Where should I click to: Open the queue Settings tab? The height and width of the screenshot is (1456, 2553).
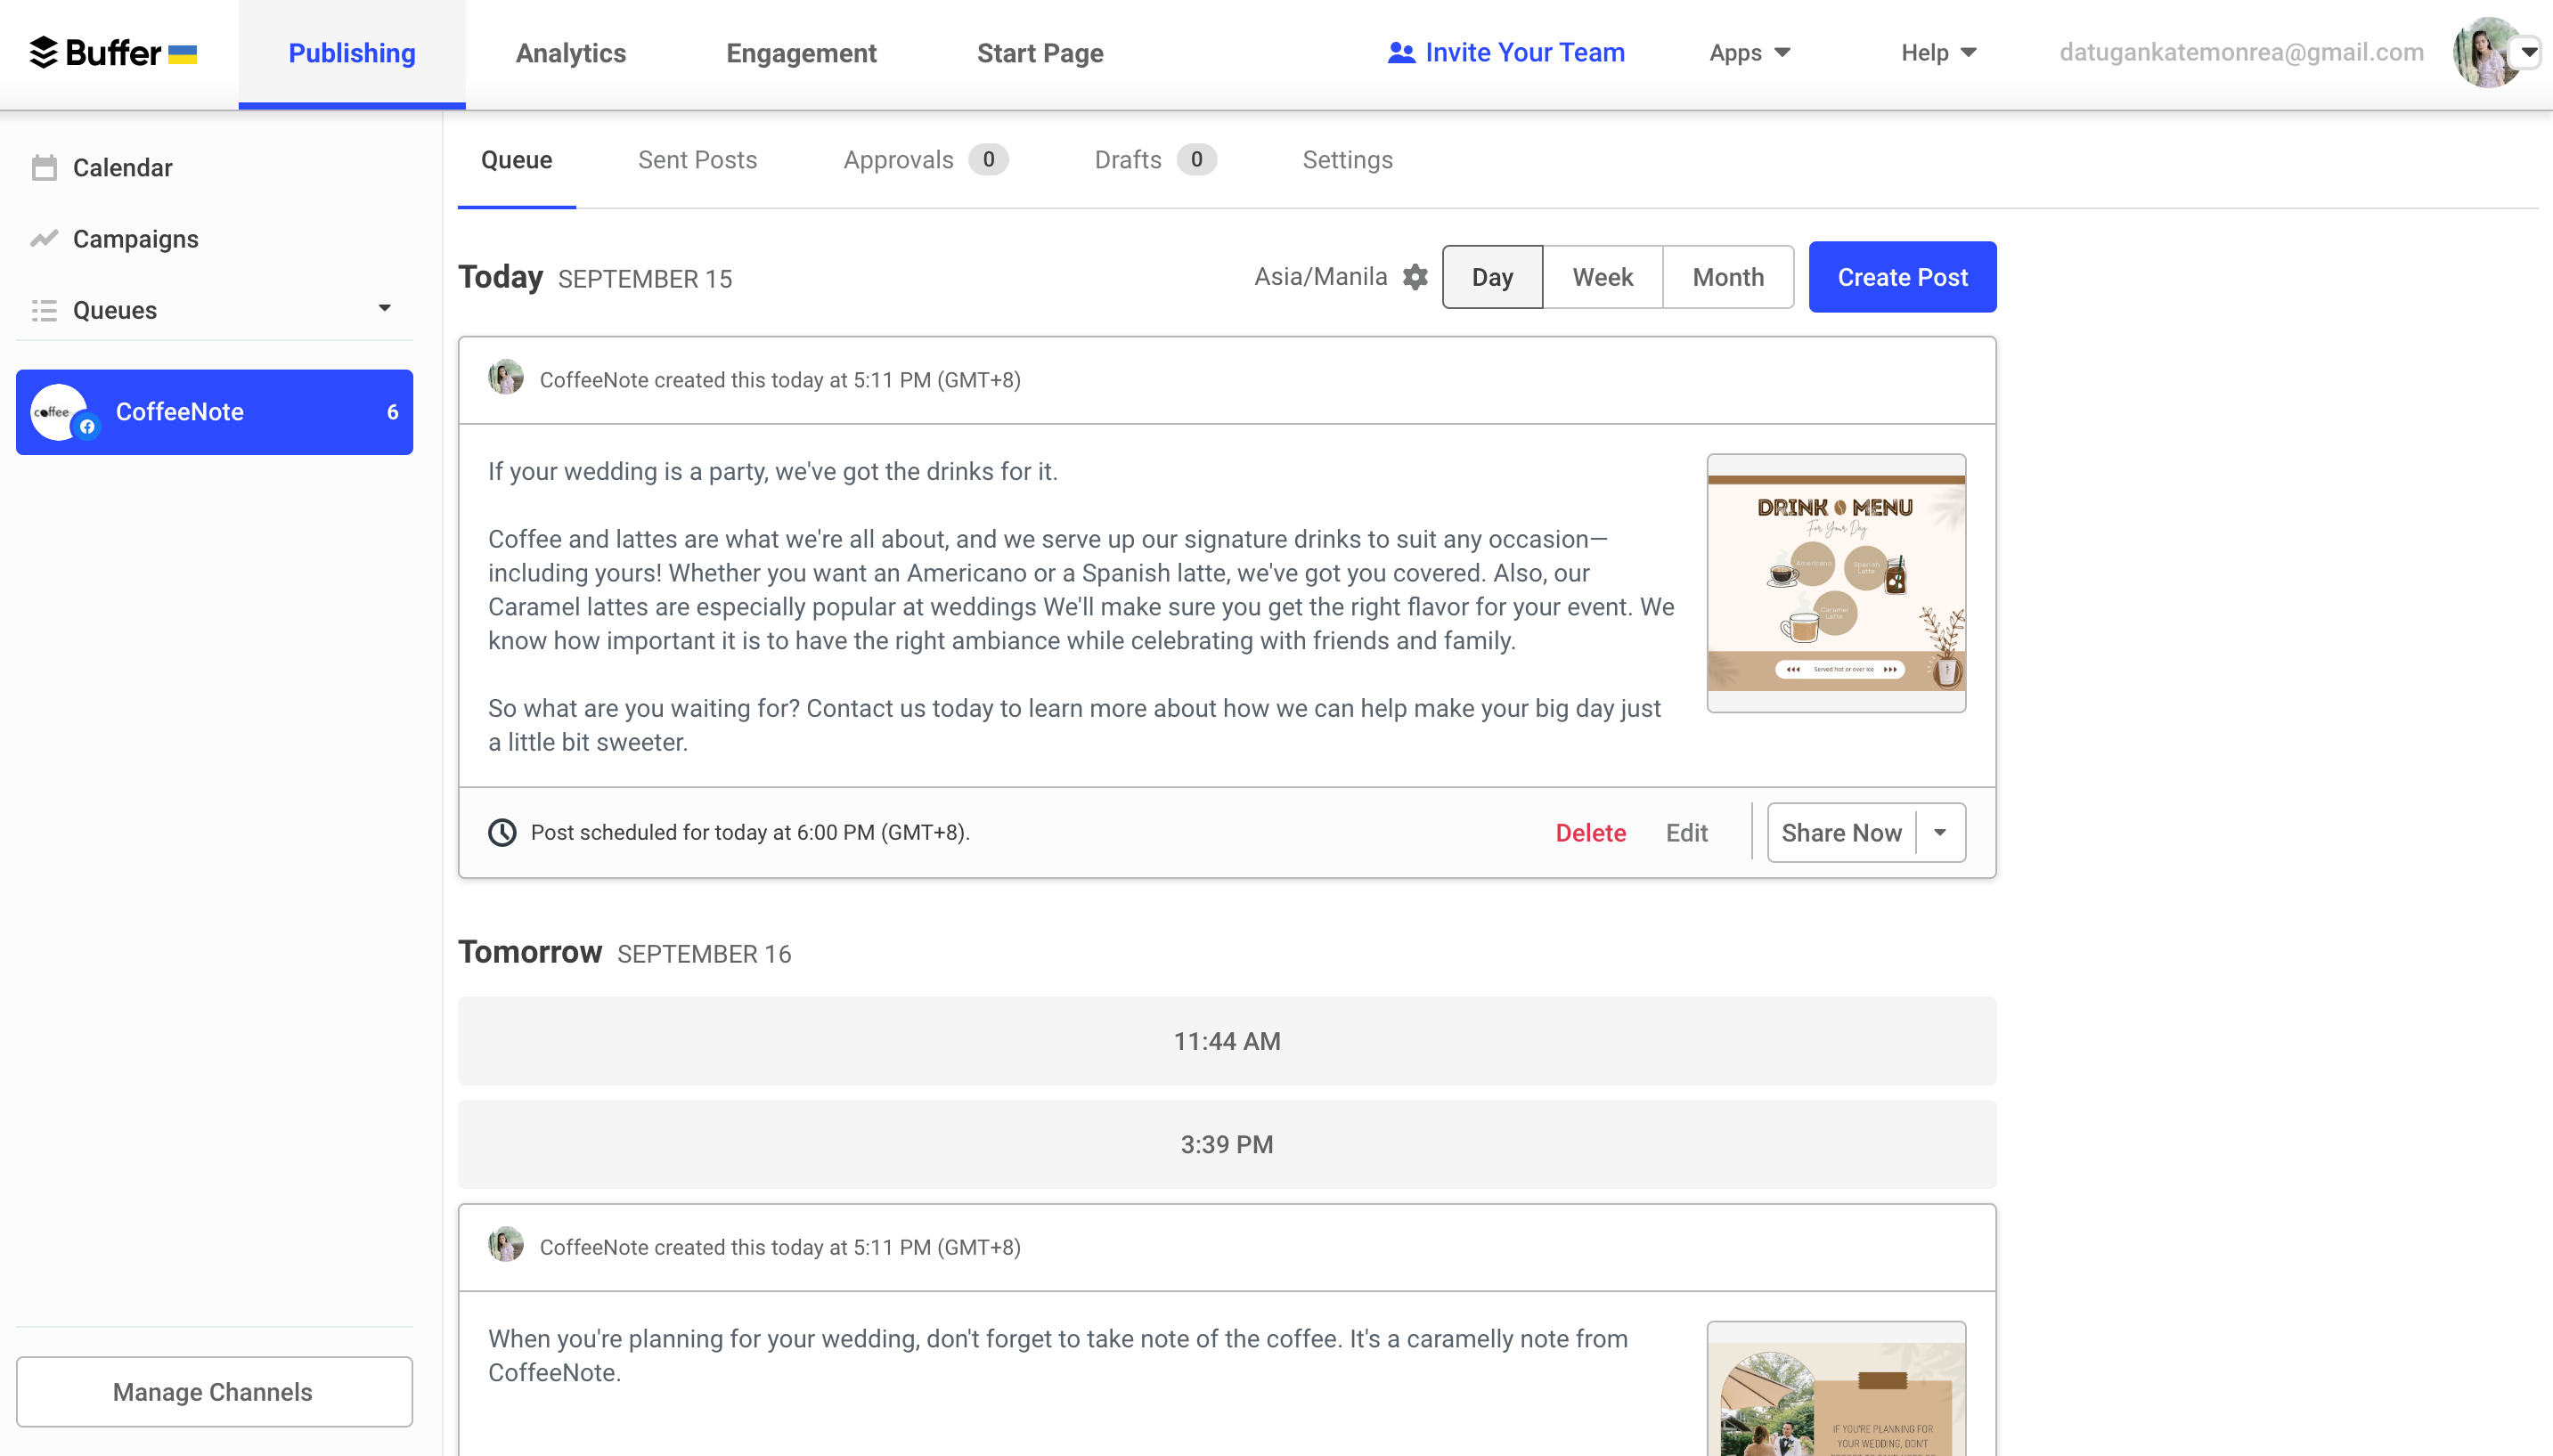click(x=1348, y=160)
